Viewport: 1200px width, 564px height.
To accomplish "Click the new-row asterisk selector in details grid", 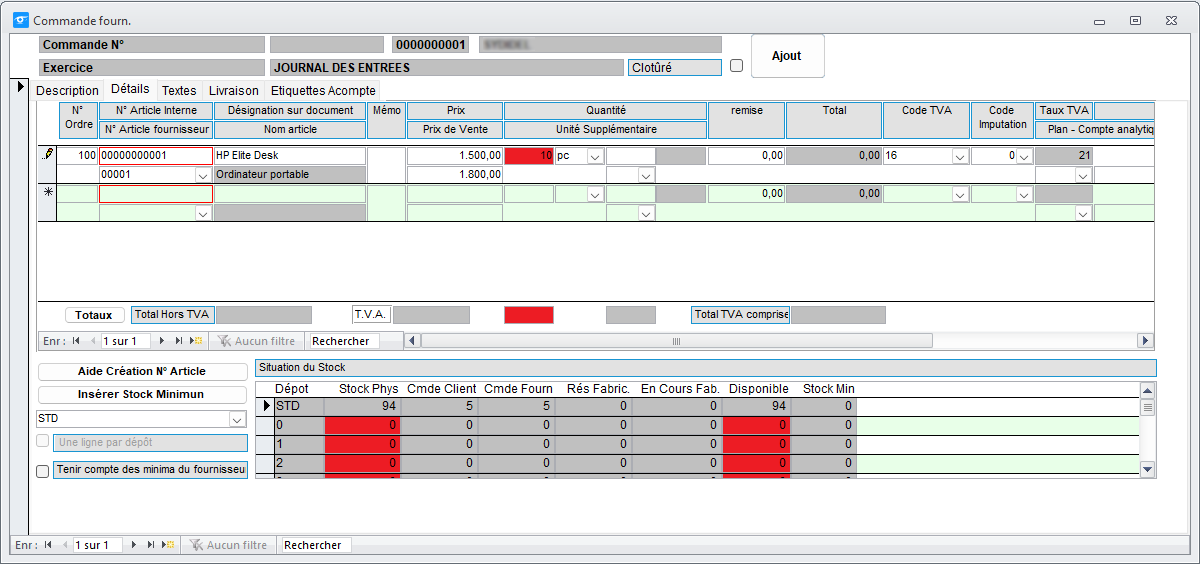I will click(x=46, y=193).
